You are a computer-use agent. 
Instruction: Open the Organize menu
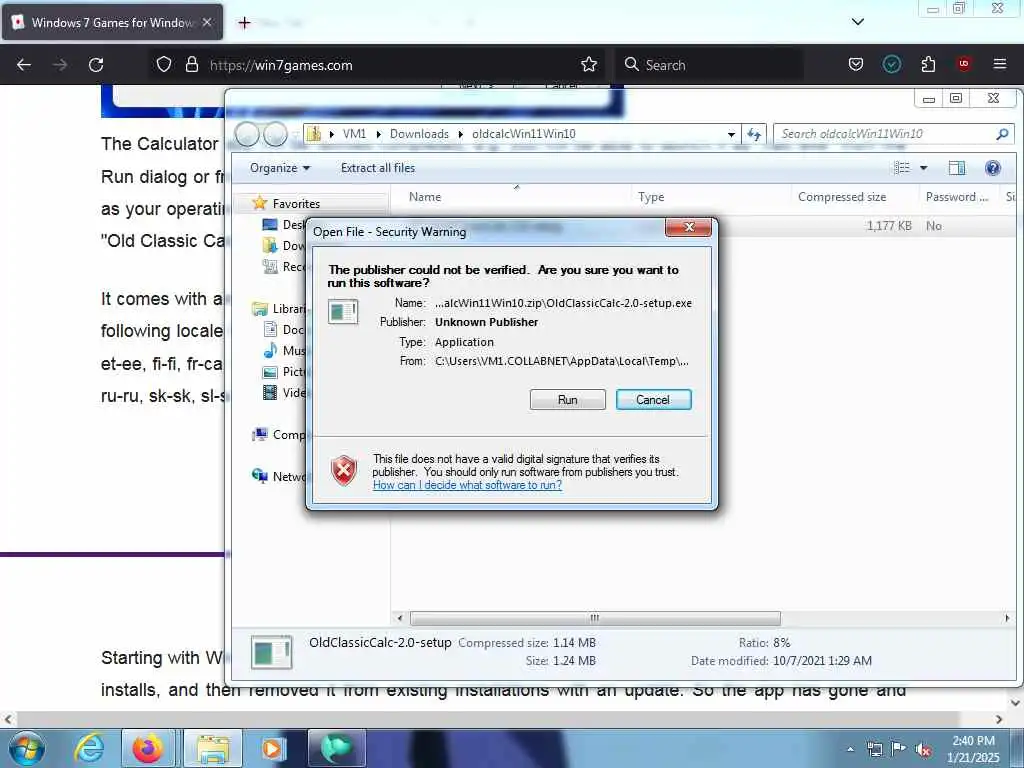280,168
